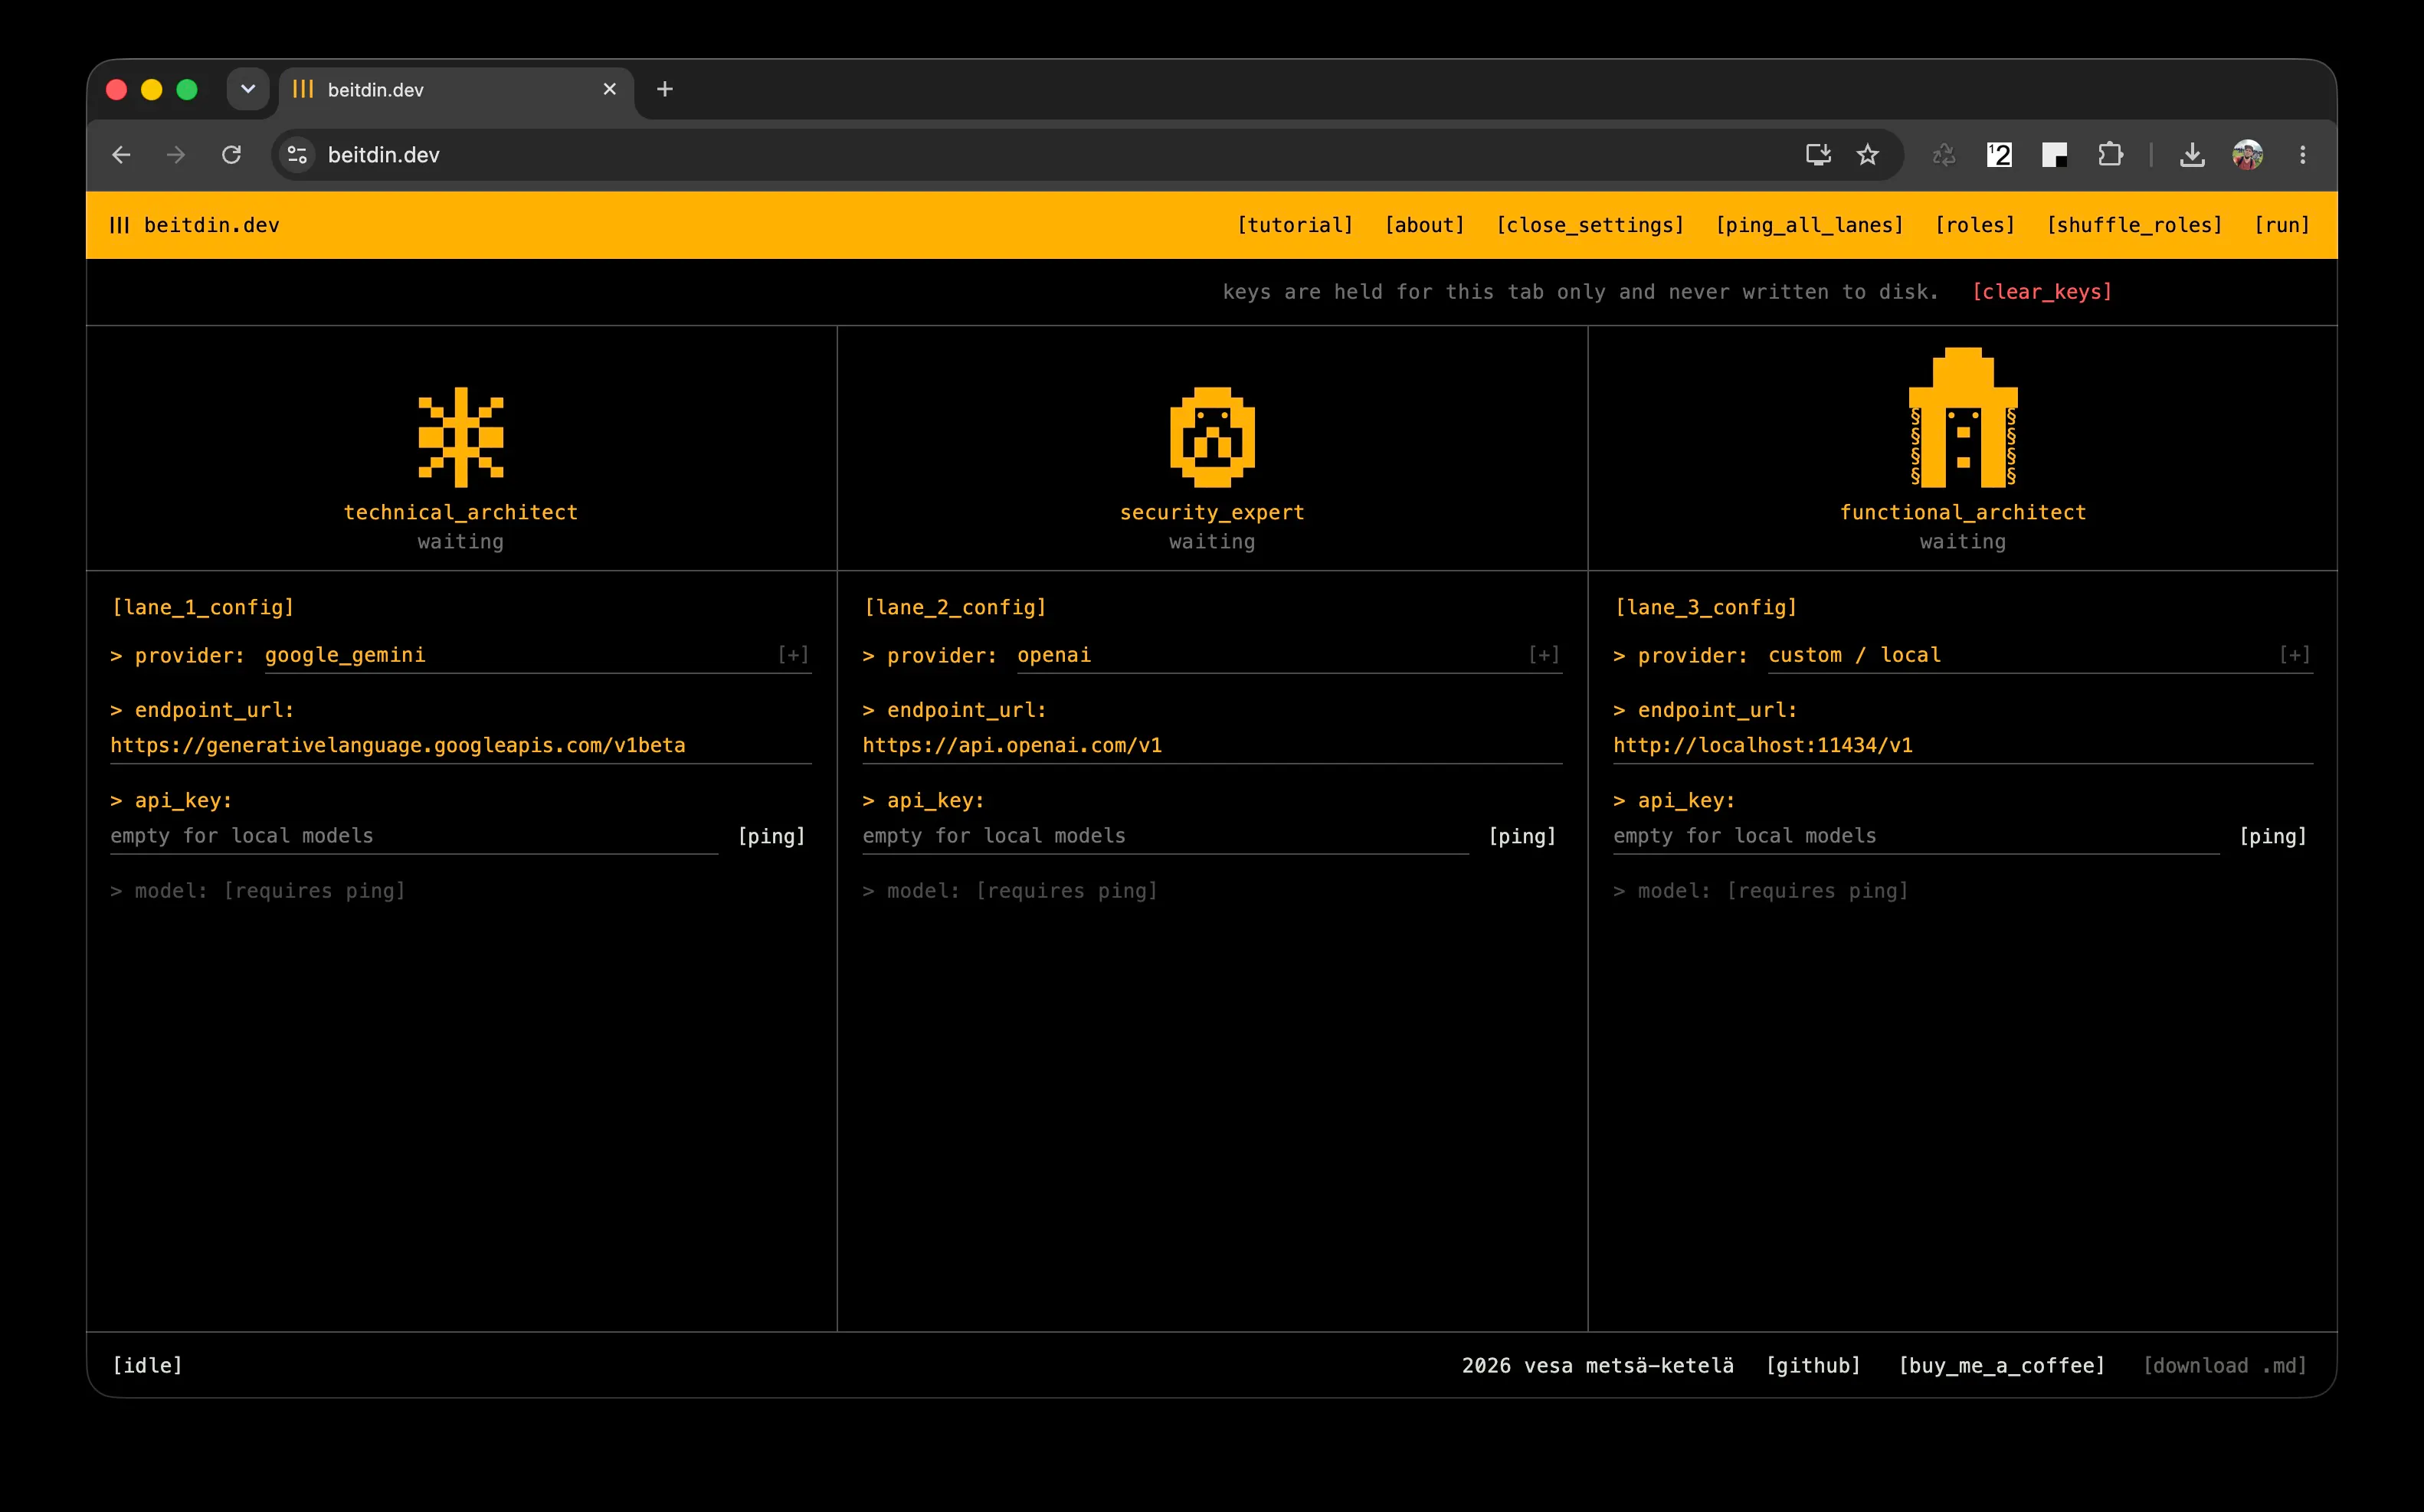Select the google_gemini provider field

[538, 655]
